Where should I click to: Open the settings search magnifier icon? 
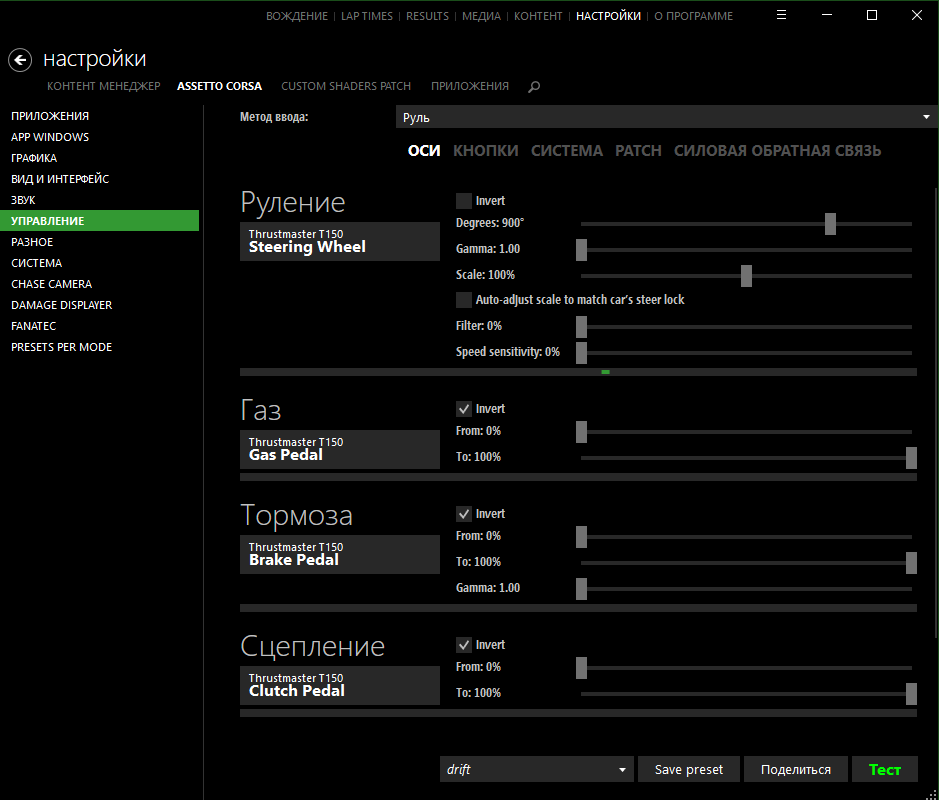pos(534,87)
